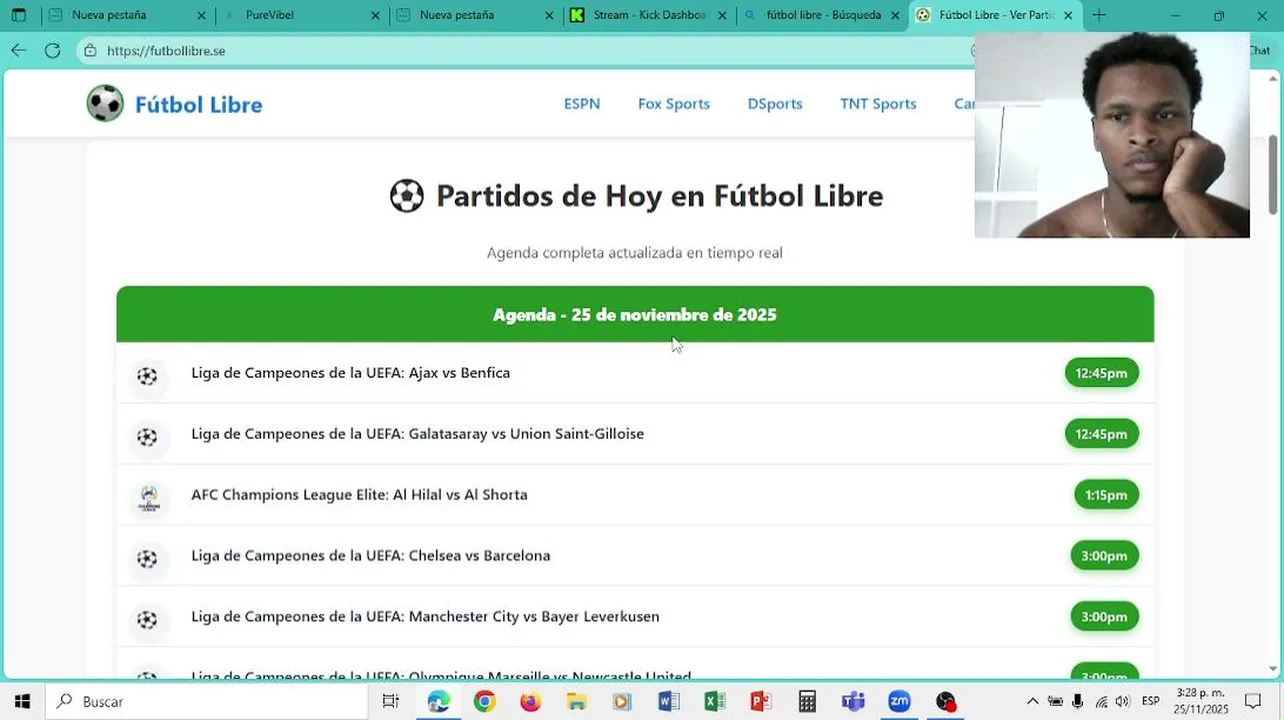
Task: Click the Fútbol Libre site title
Action: [199, 105]
